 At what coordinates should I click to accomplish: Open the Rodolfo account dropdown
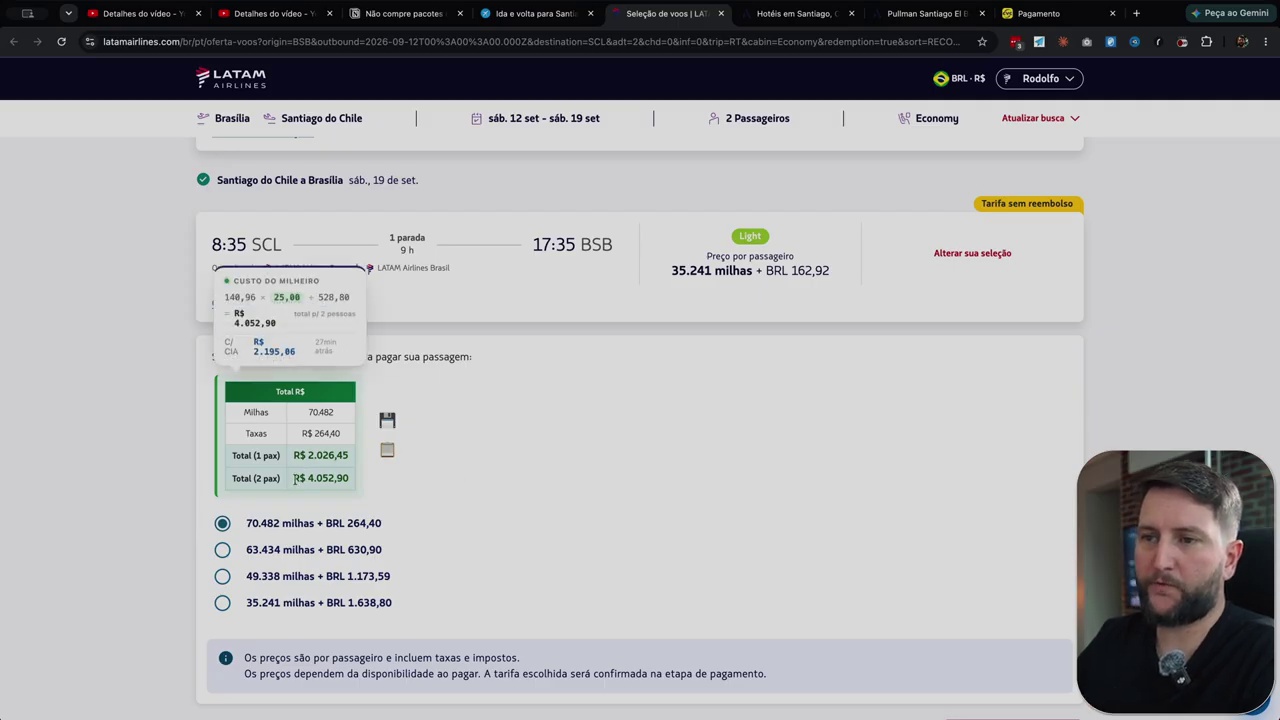[x=1039, y=78]
